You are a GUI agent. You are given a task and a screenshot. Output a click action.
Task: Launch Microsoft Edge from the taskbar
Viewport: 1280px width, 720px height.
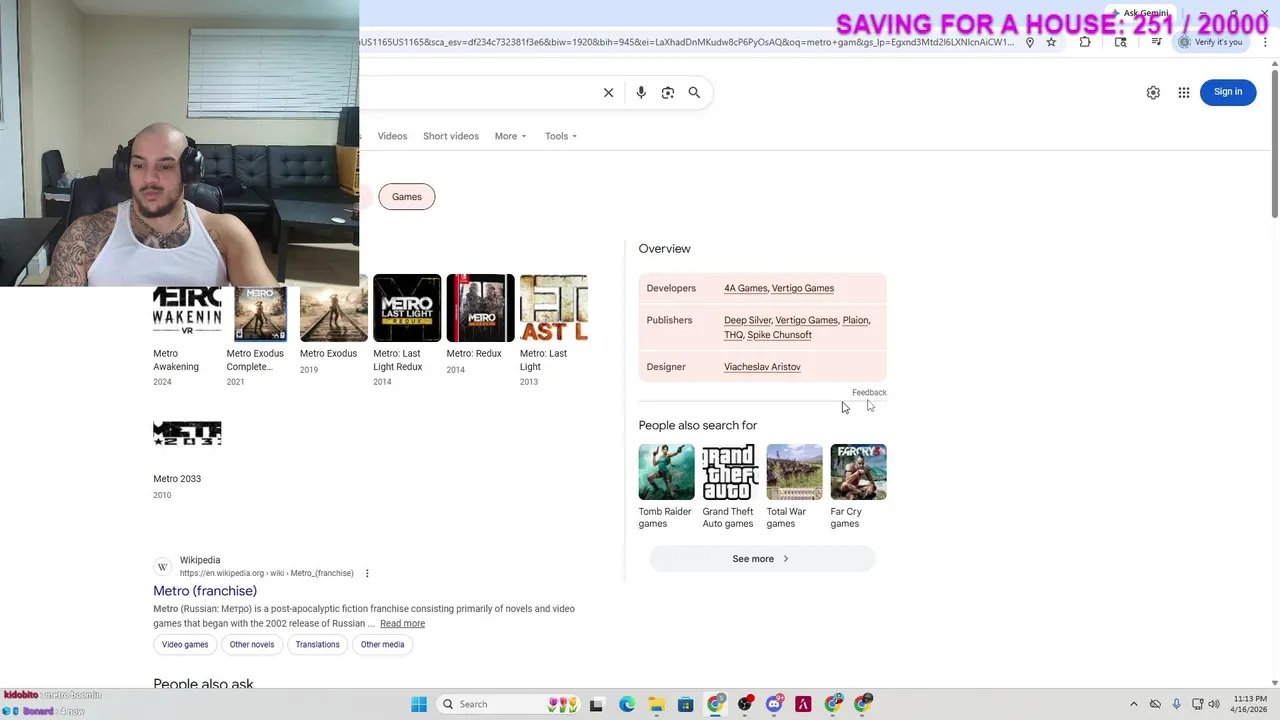click(626, 704)
